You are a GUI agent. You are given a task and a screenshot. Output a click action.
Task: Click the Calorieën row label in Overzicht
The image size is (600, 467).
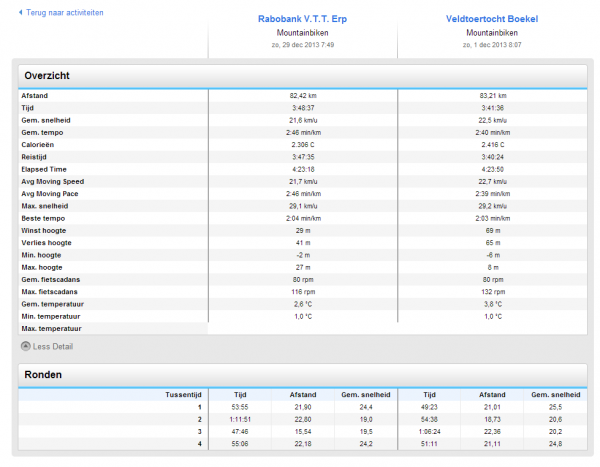[40, 144]
